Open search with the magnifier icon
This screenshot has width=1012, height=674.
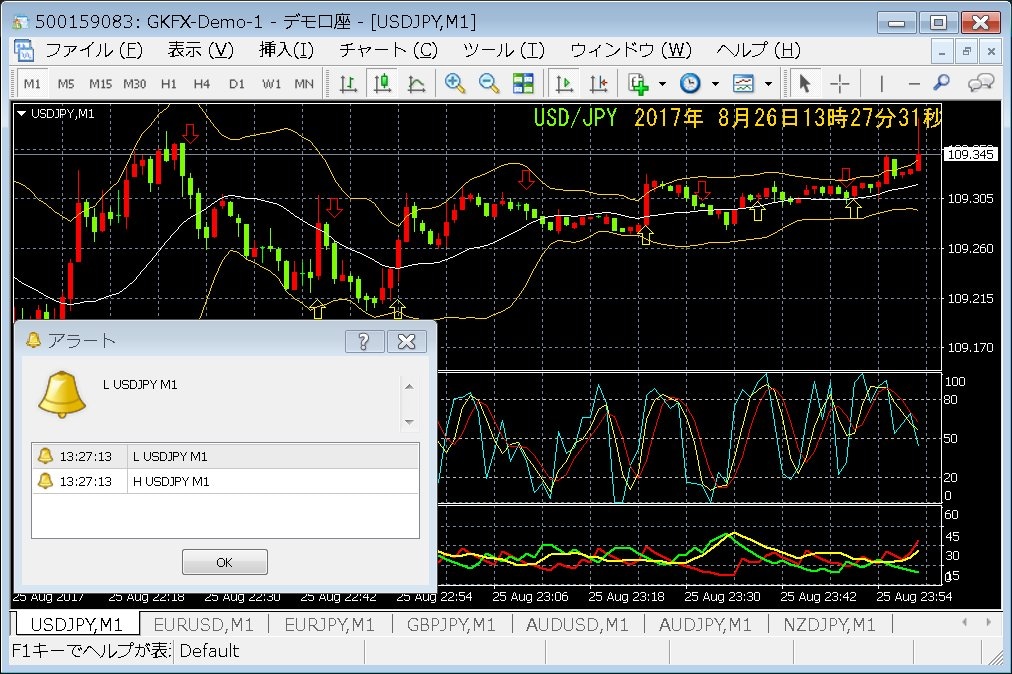click(942, 83)
